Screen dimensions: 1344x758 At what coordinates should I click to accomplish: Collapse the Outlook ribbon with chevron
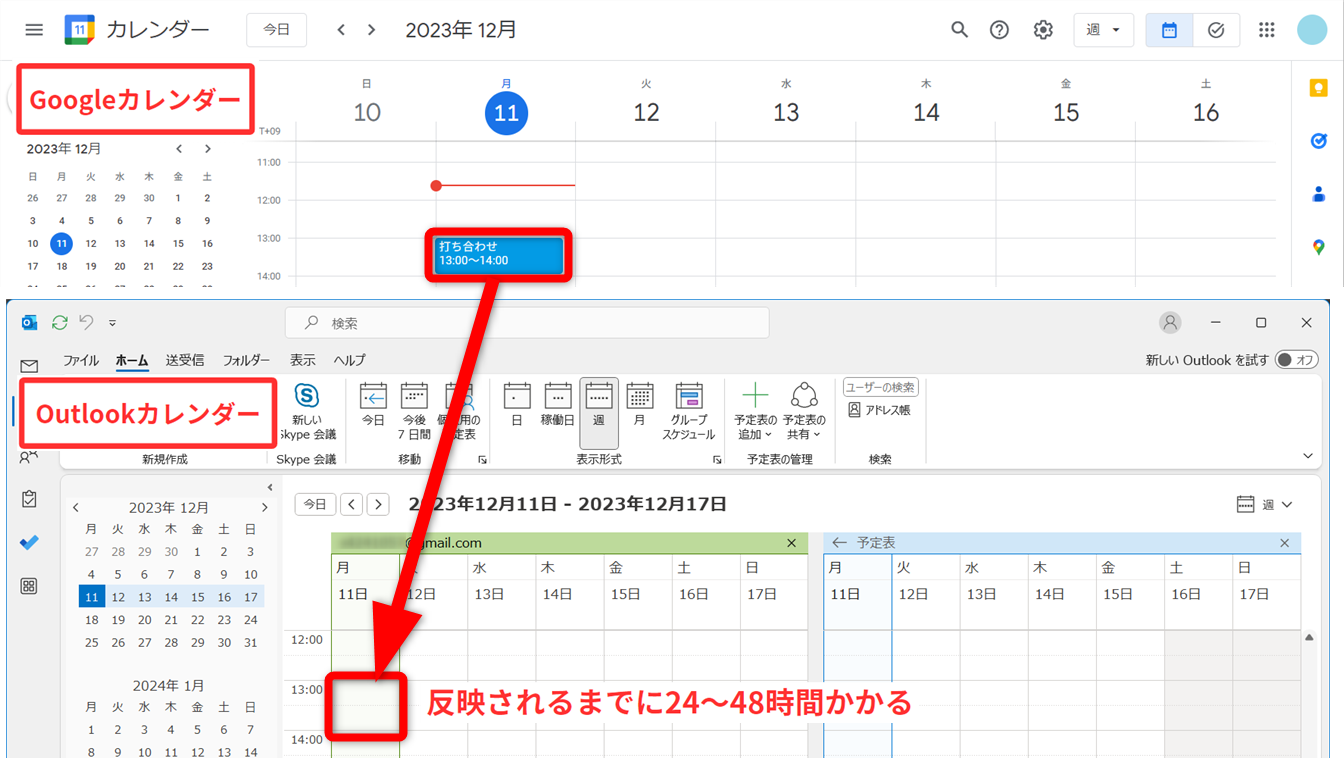coord(1307,456)
